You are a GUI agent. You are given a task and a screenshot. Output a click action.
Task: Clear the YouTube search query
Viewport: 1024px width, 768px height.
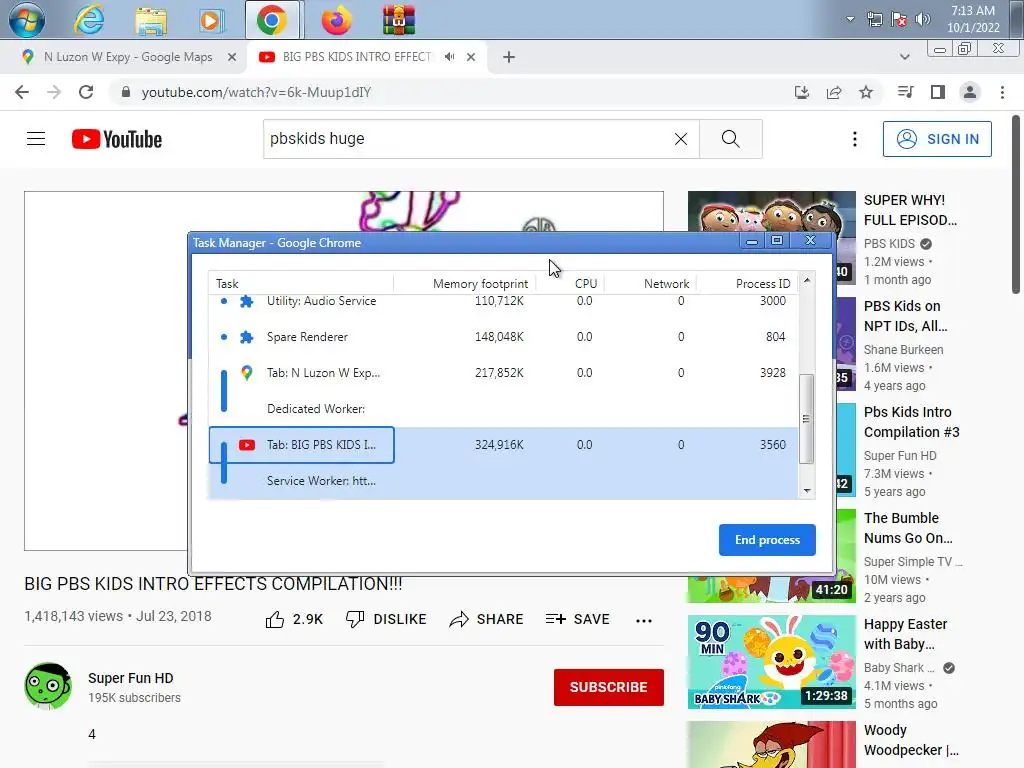pyautogui.click(x=680, y=139)
